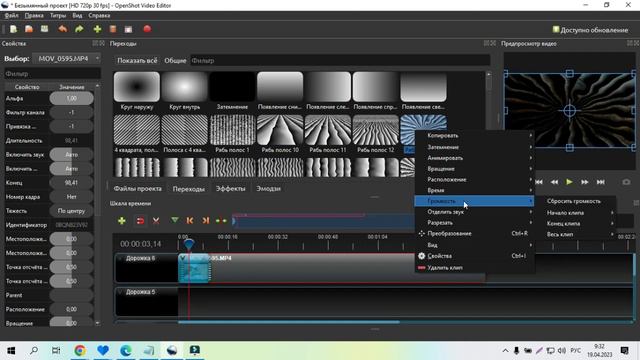The image size is (640, 360).
Task: Select the Общие transitions filter
Action: pos(175,60)
